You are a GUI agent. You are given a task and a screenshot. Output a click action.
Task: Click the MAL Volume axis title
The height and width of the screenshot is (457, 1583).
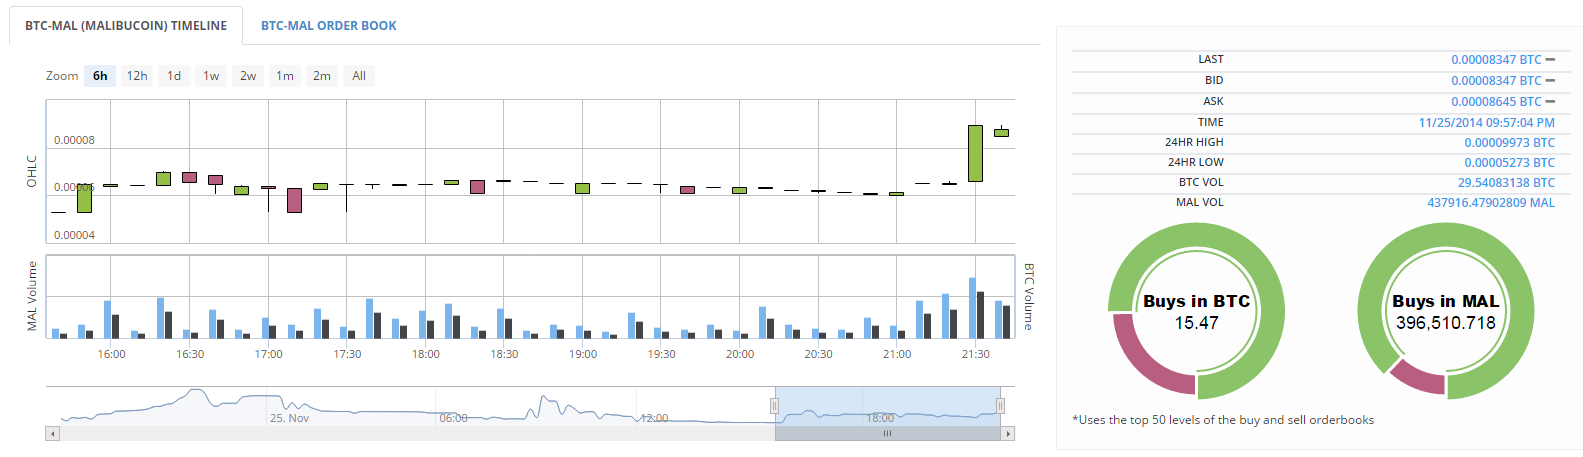32,296
